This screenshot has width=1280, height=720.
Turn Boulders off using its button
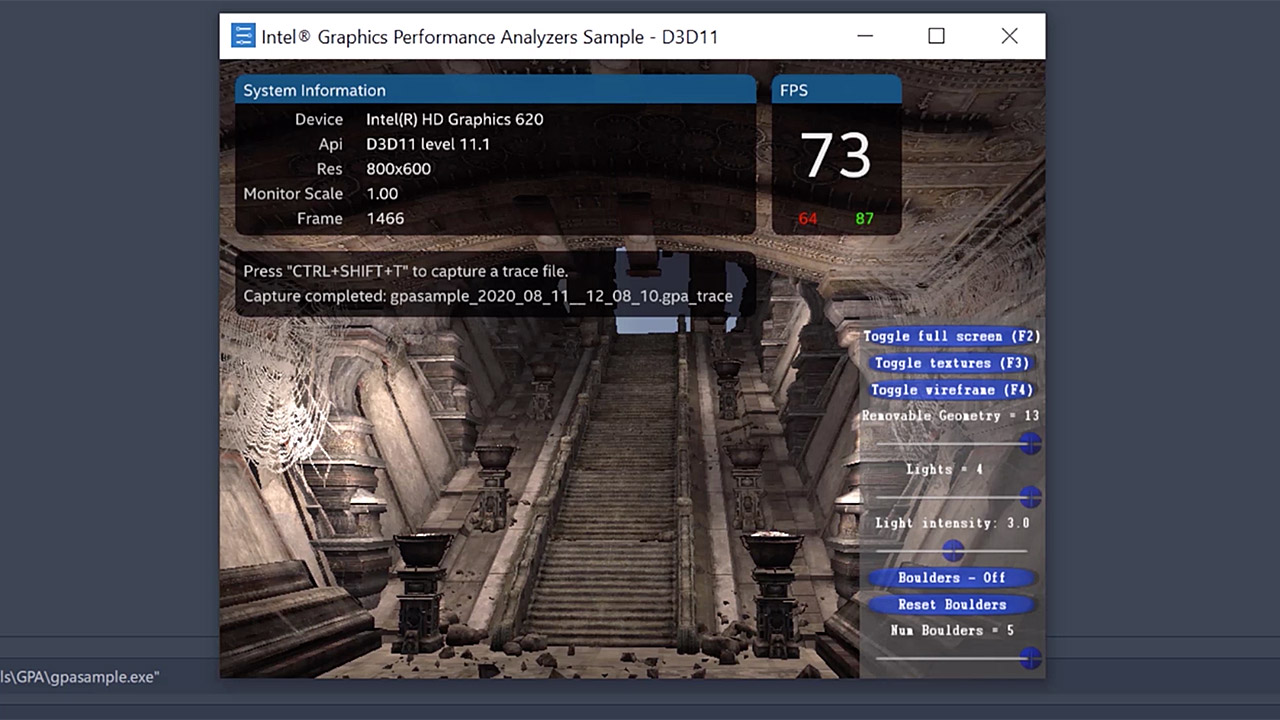pyautogui.click(x=951, y=577)
